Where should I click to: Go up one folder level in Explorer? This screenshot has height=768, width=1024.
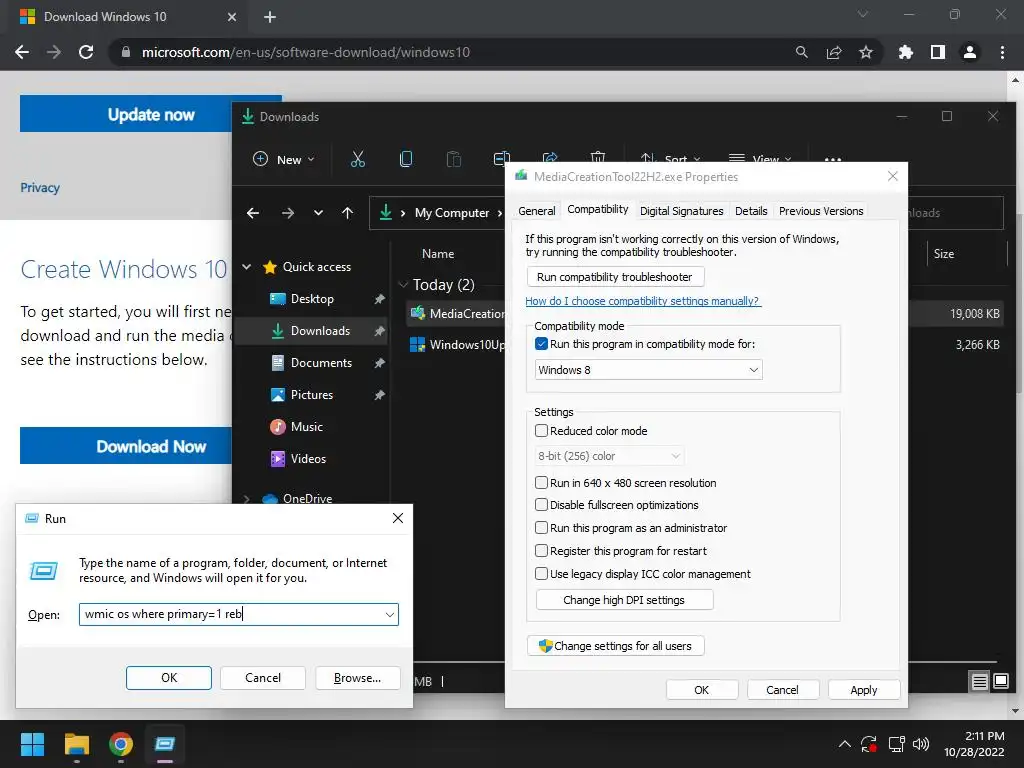click(347, 212)
